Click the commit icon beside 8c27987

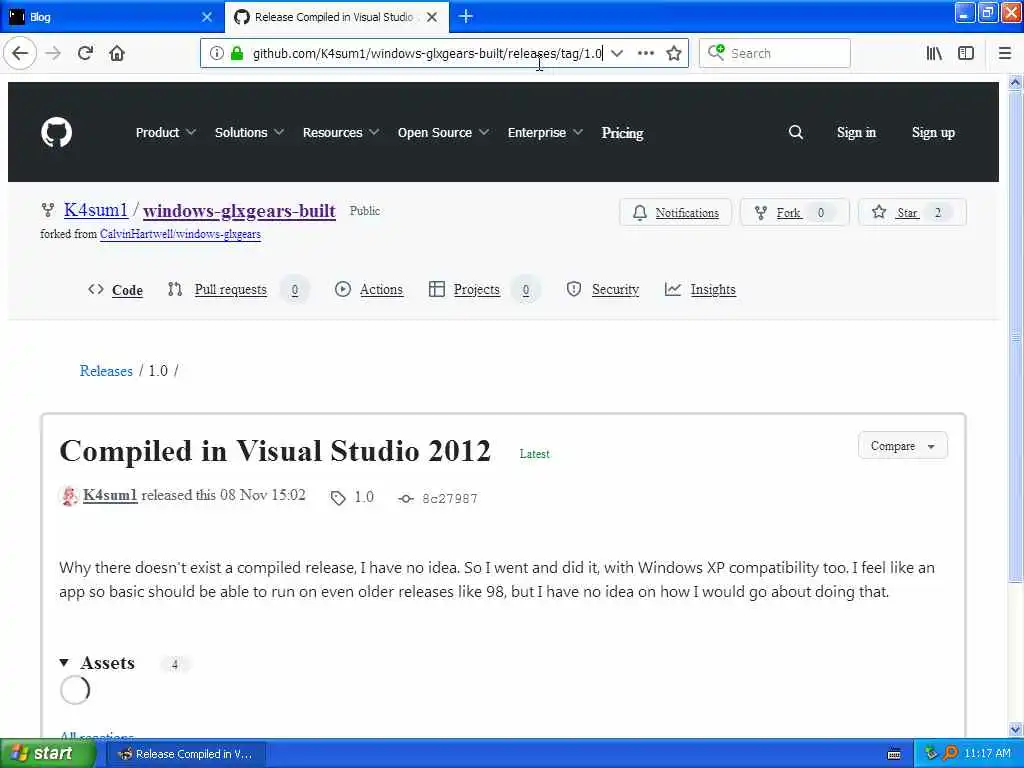(406, 499)
